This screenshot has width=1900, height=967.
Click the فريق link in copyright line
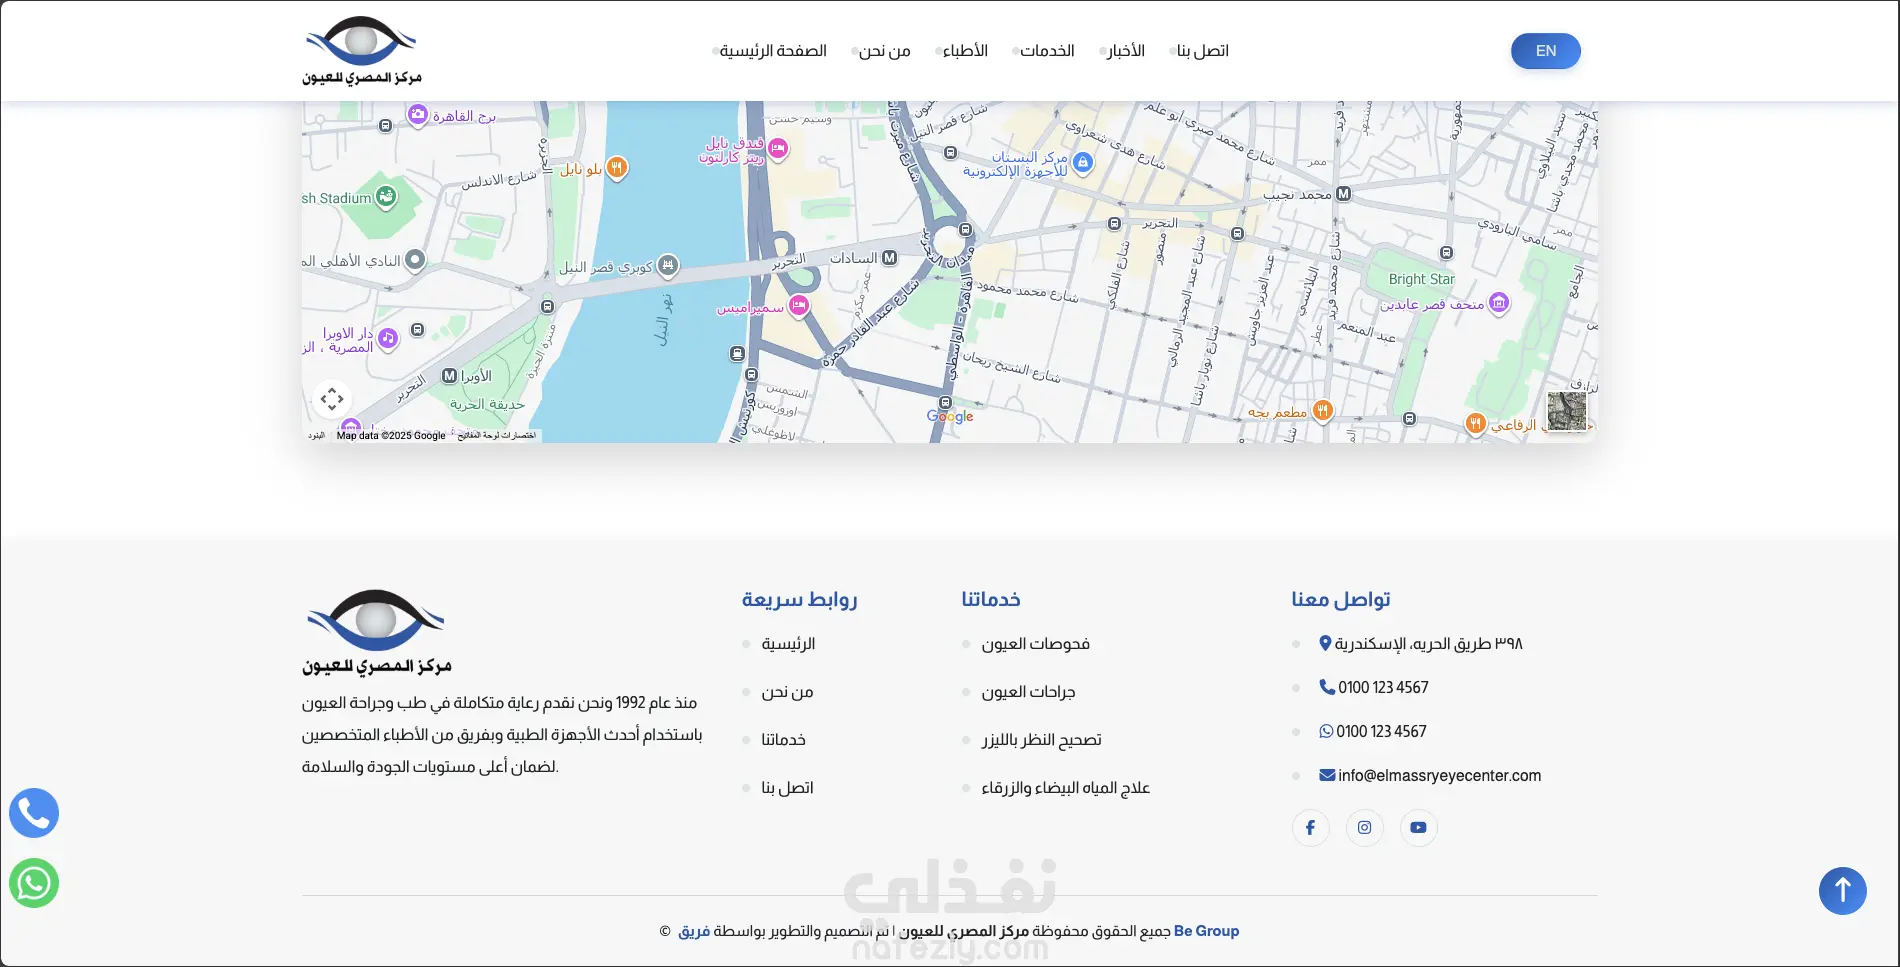tap(694, 931)
